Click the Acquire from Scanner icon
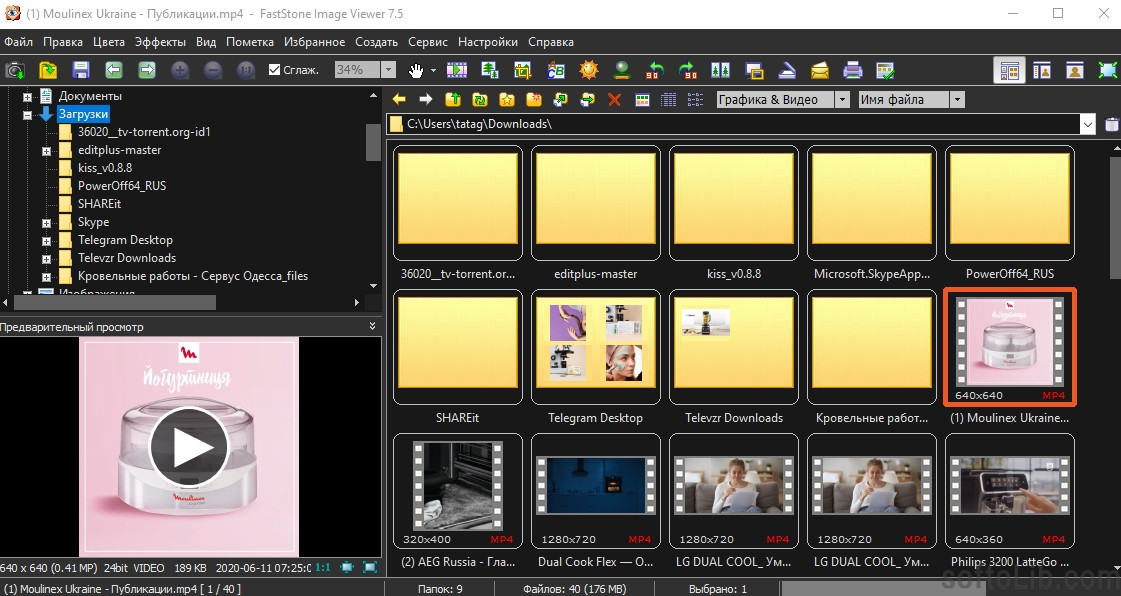This screenshot has height=596, width=1121. click(786, 70)
